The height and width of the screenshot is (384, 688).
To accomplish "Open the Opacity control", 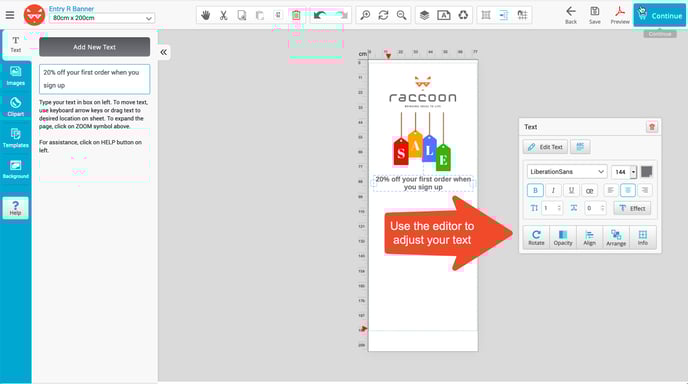I will point(563,237).
